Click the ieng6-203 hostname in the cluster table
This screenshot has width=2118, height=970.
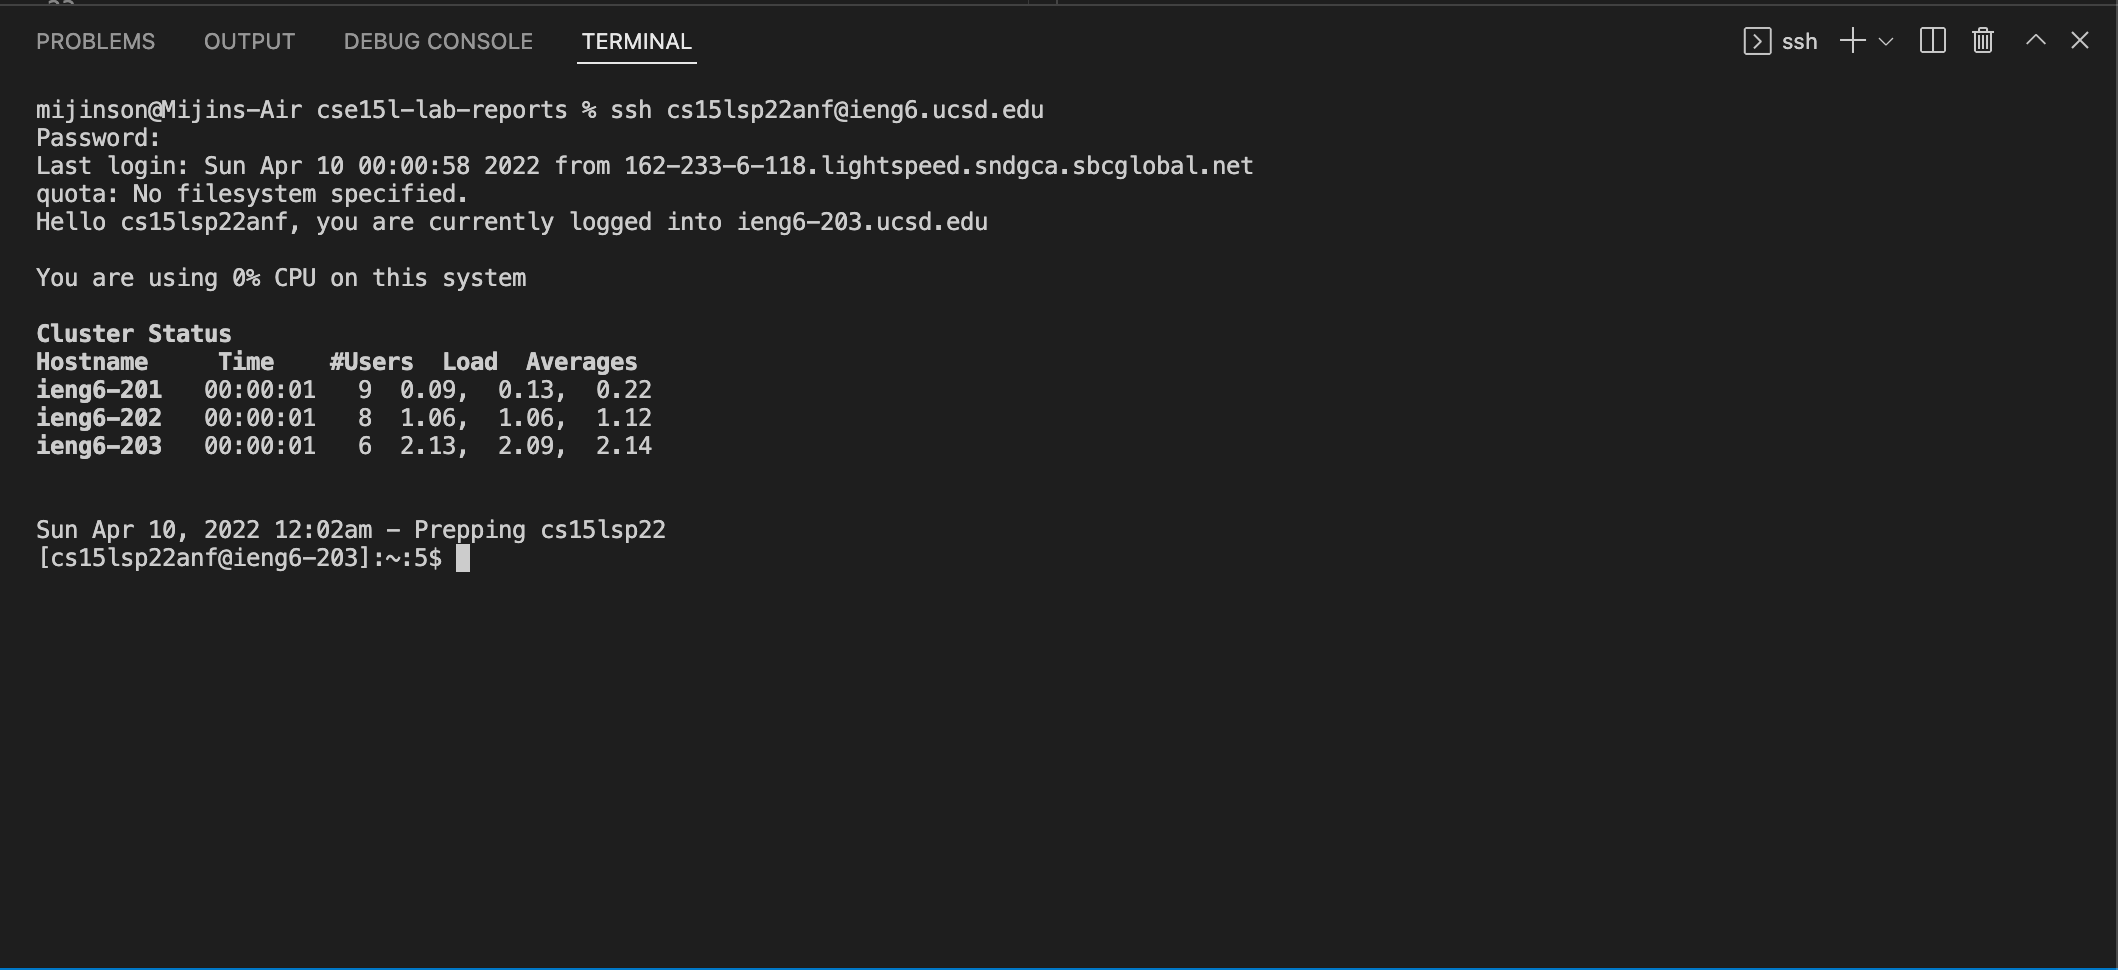tap(99, 446)
